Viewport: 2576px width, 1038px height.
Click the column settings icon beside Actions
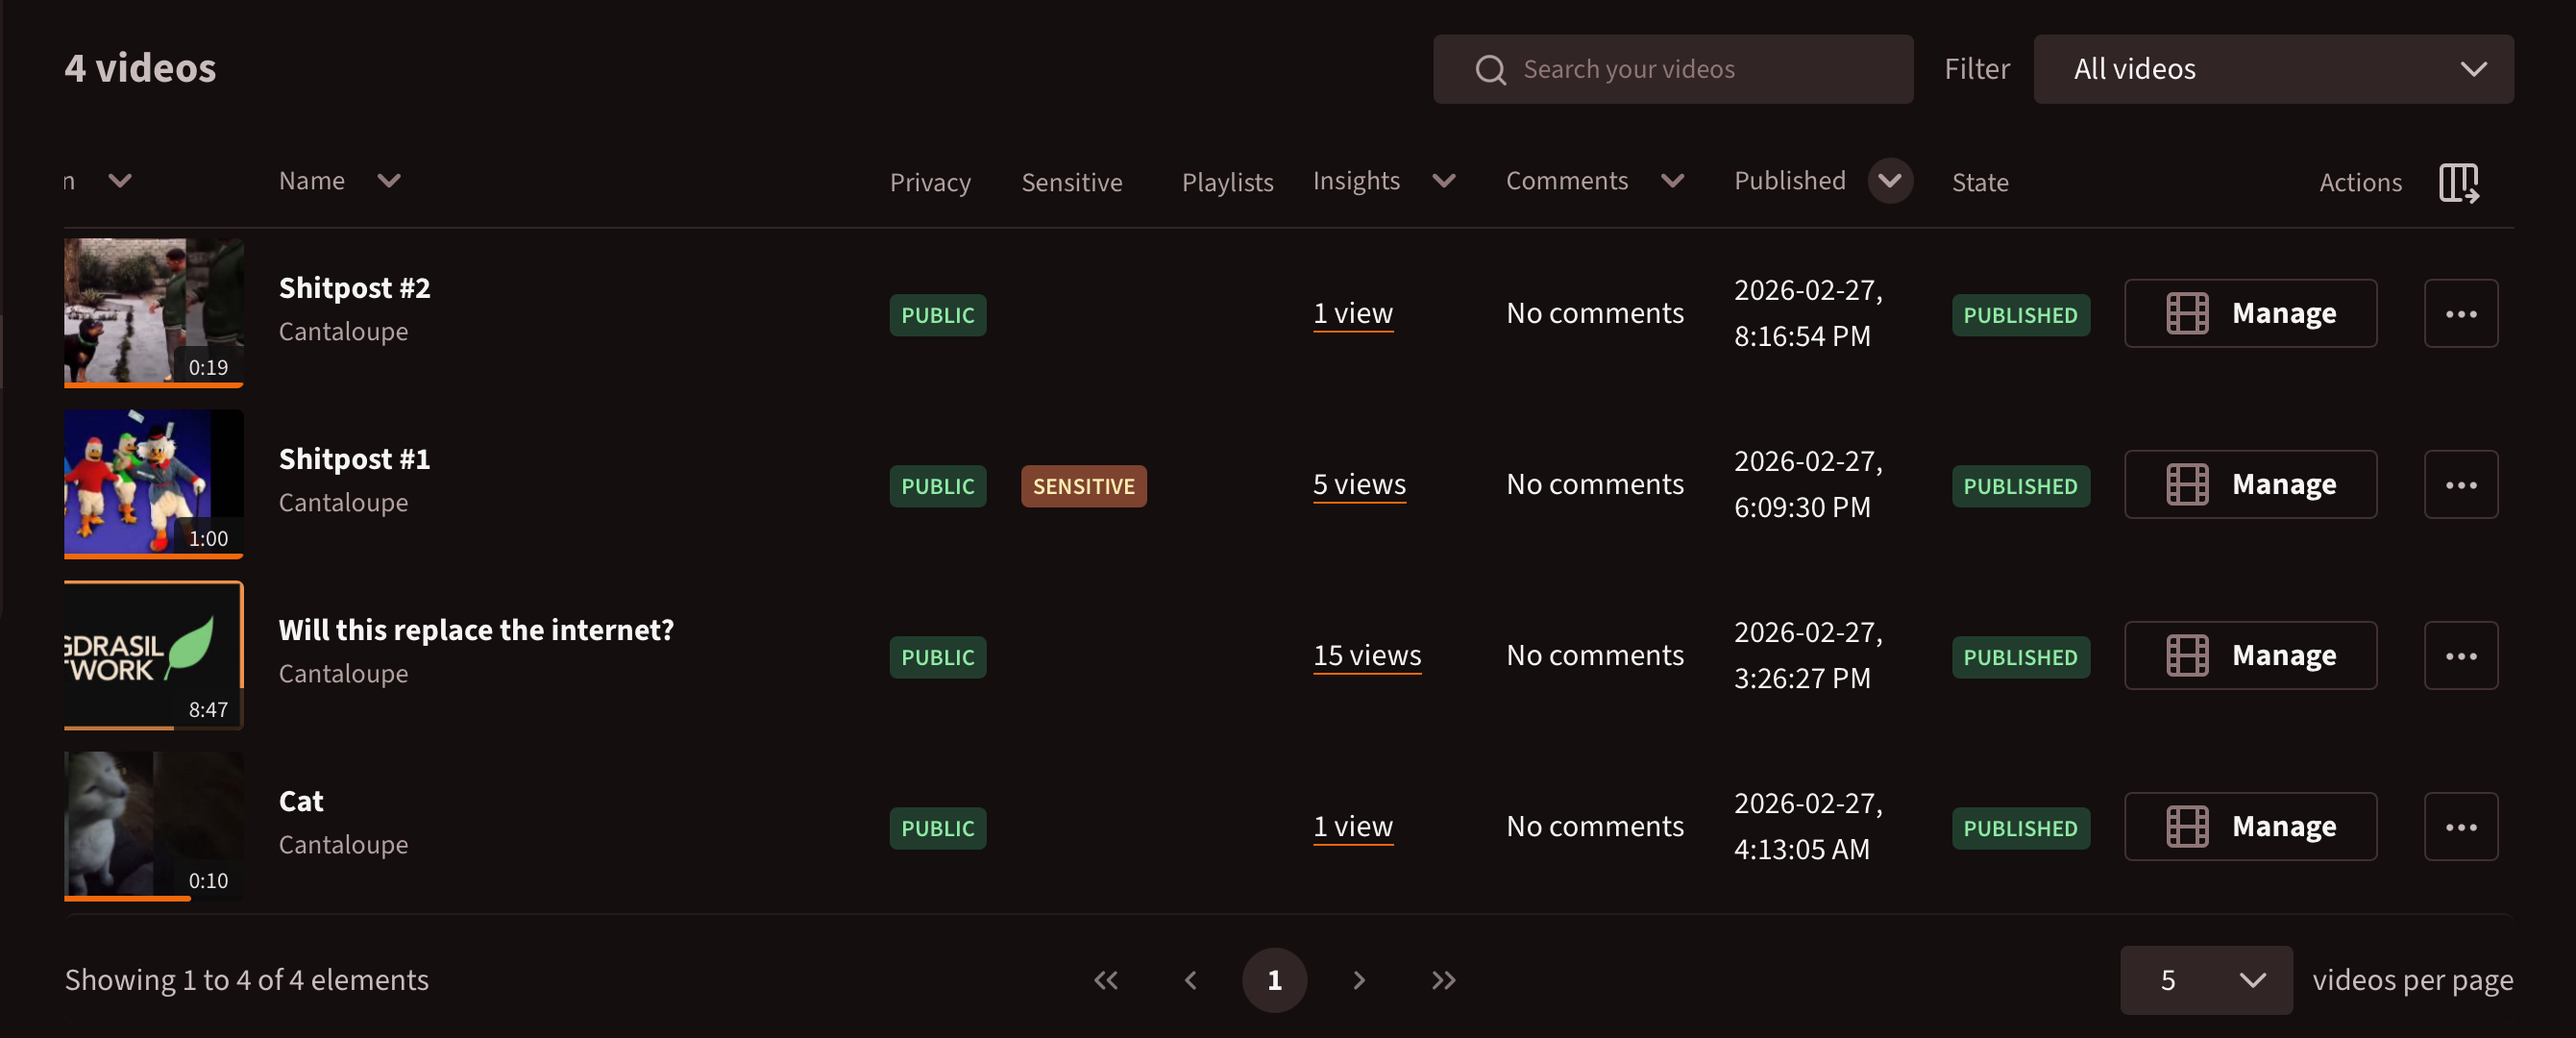pyautogui.click(x=2458, y=183)
